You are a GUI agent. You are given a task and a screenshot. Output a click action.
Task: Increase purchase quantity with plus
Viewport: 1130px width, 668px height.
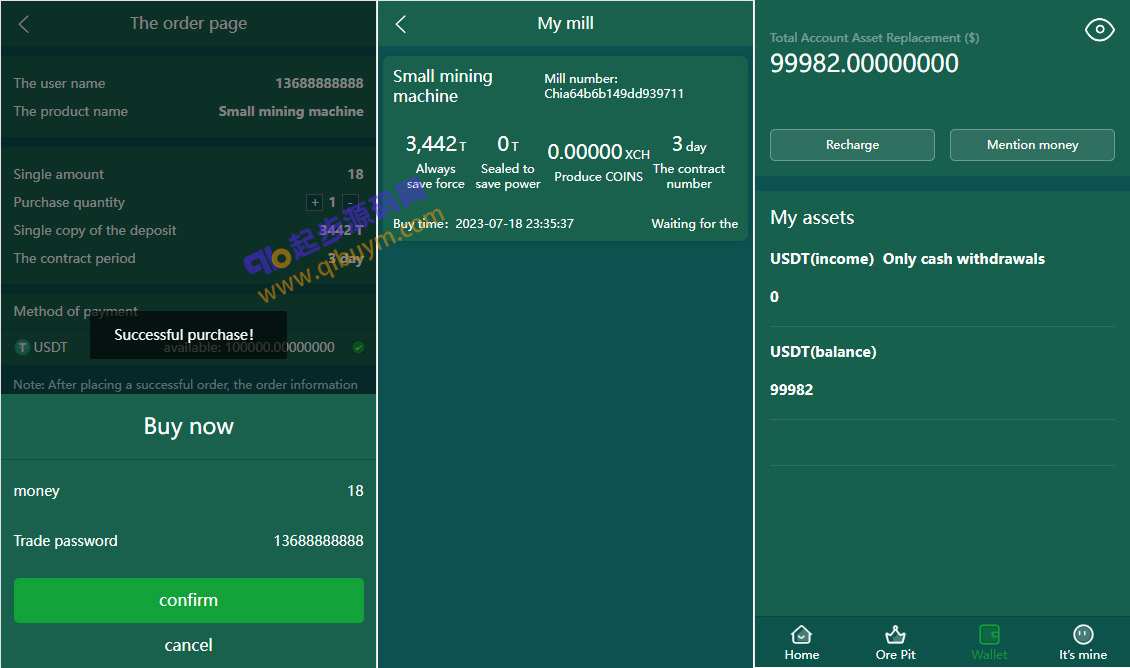point(314,202)
